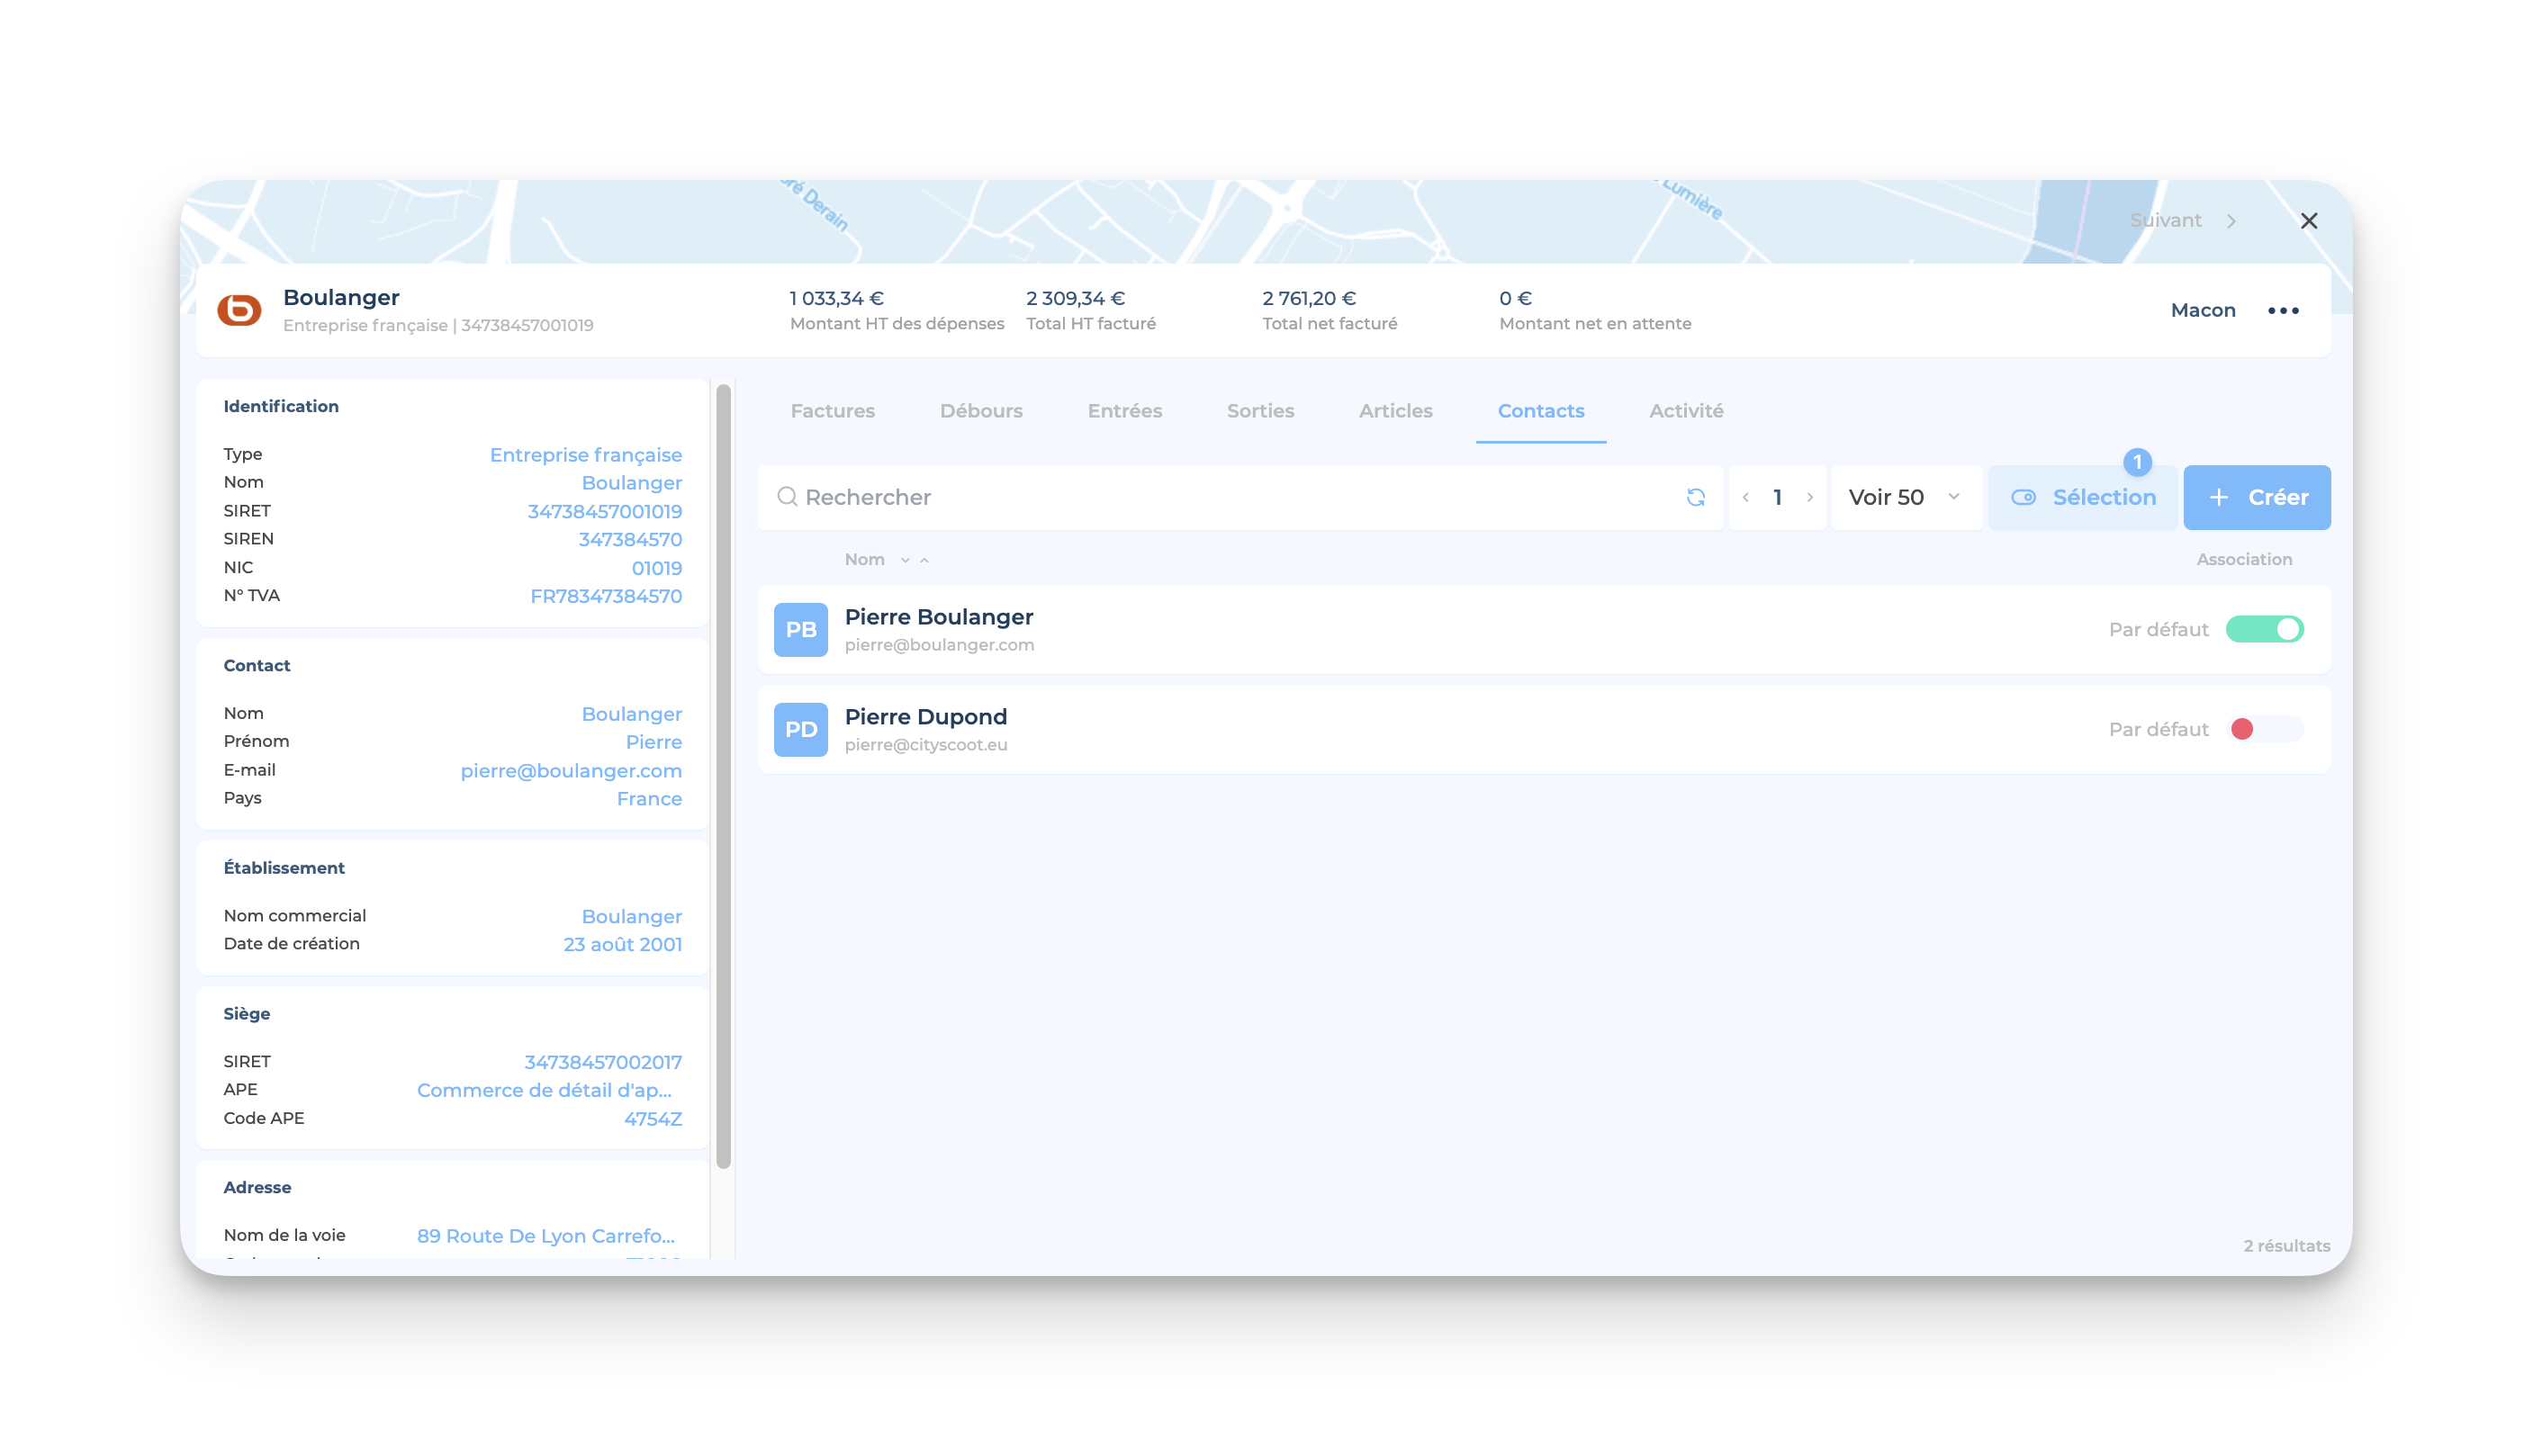The height and width of the screenshot is (1456, 2533).
Task: Click the PD contact avatar
Action: click(800, 730)
